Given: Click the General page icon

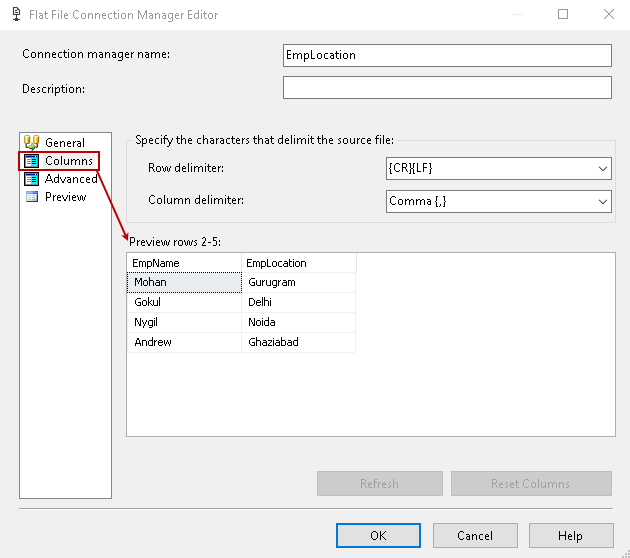Looking at the screenshot, I should pyautogui.click(x=31, y=143).
